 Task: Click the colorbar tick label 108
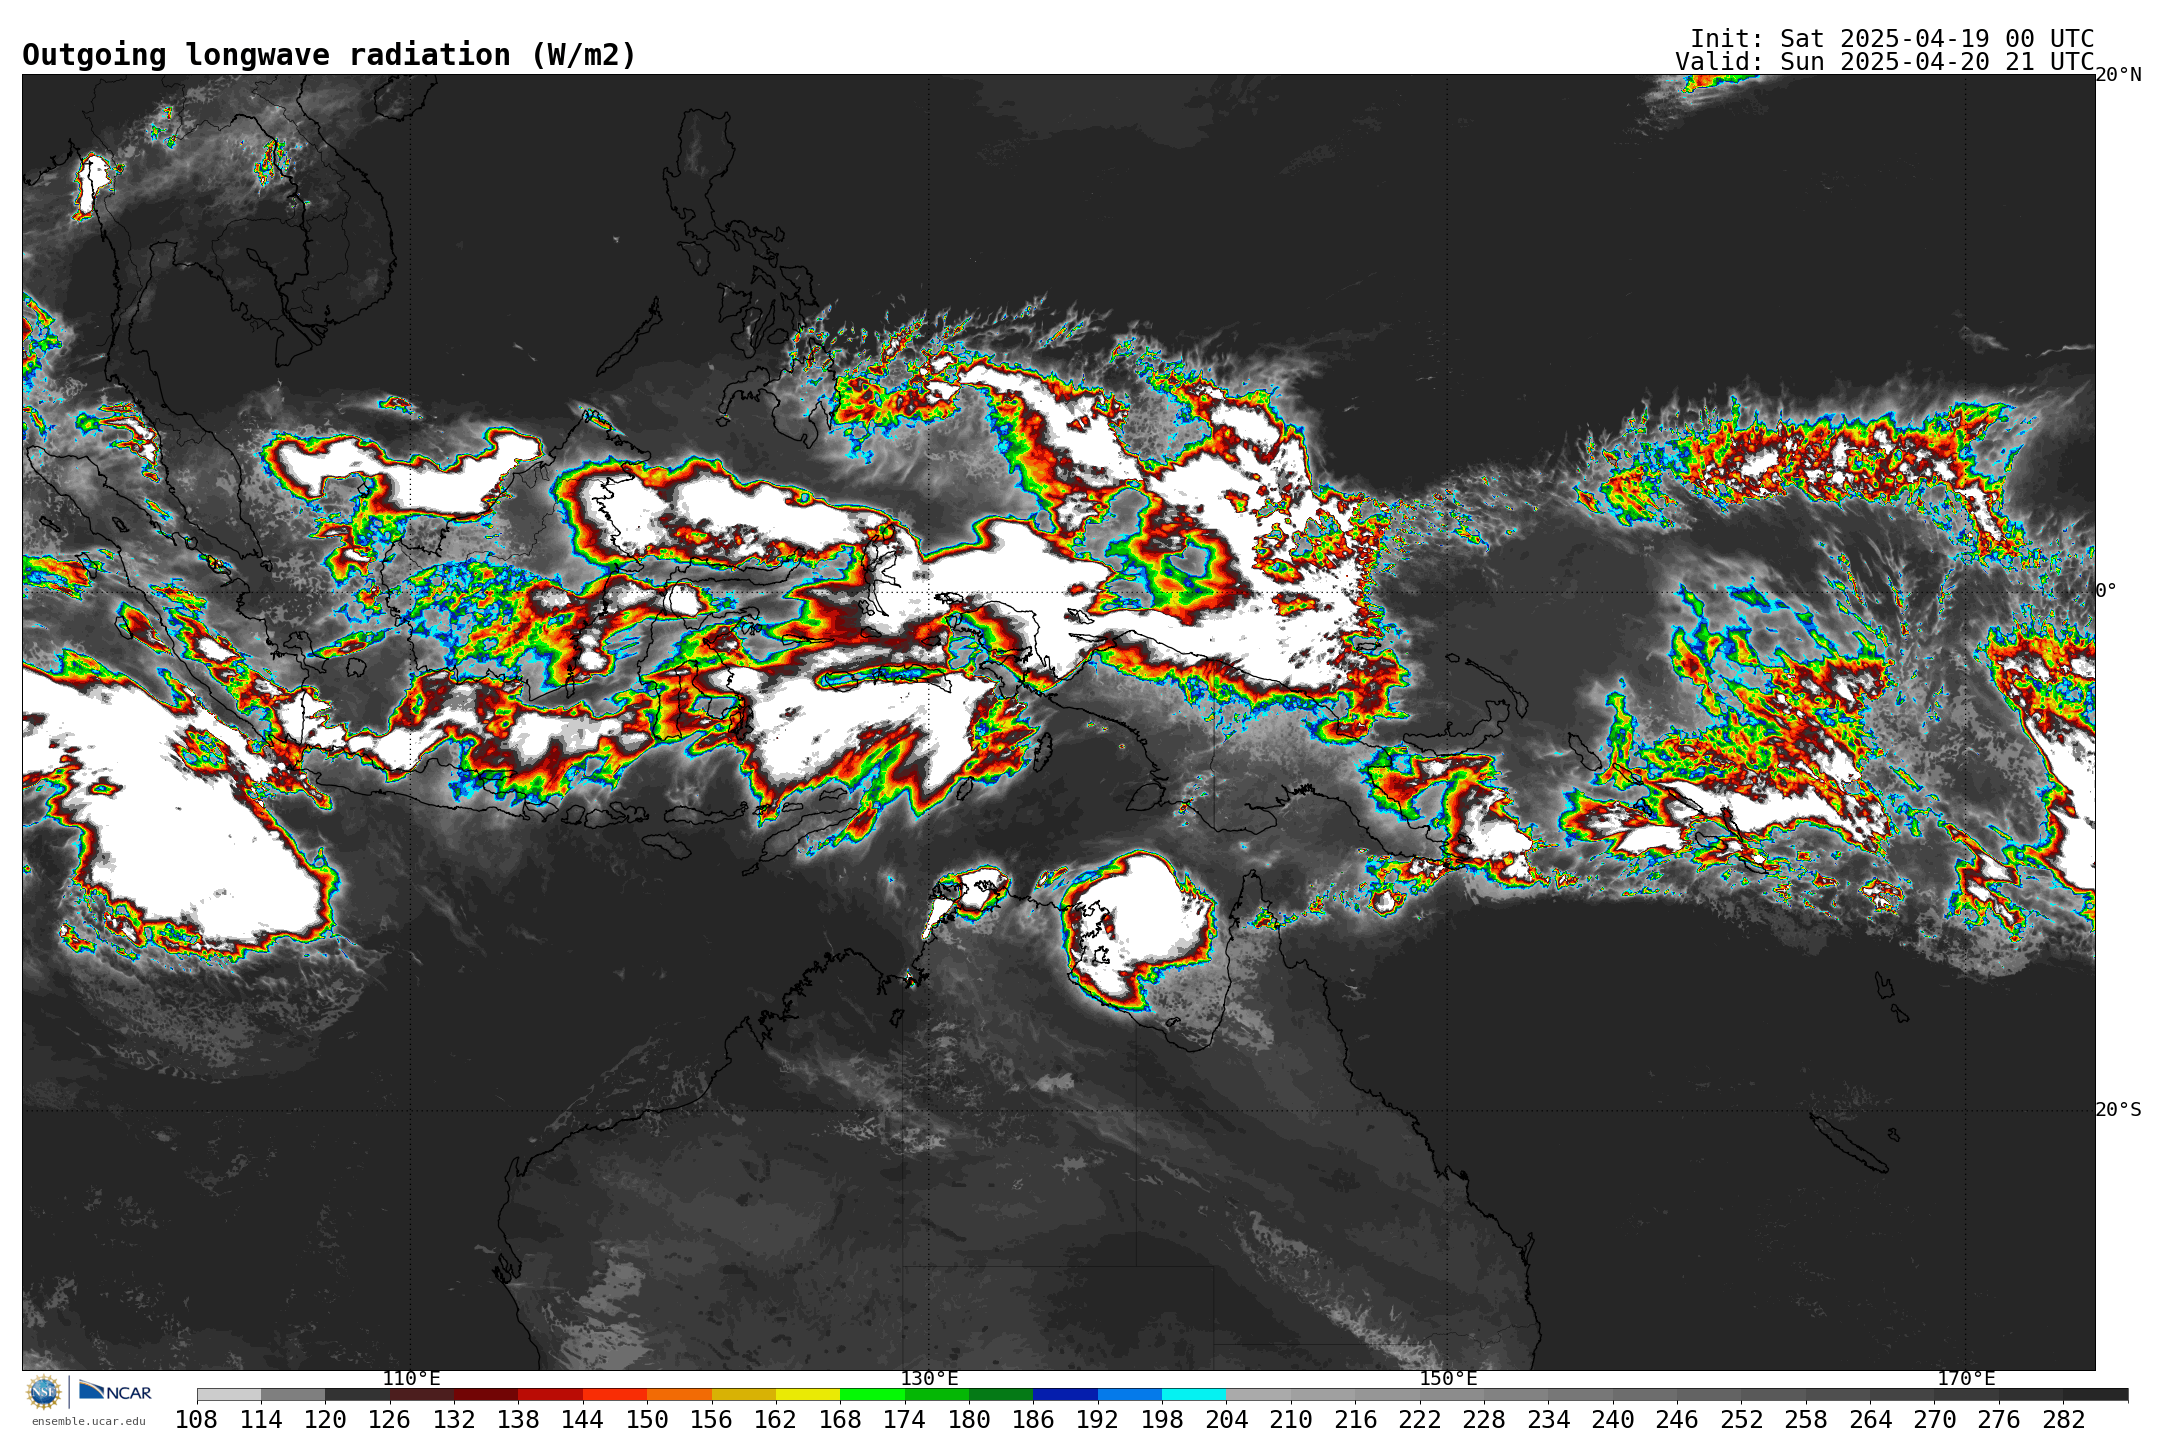[x=197, y=1419]
